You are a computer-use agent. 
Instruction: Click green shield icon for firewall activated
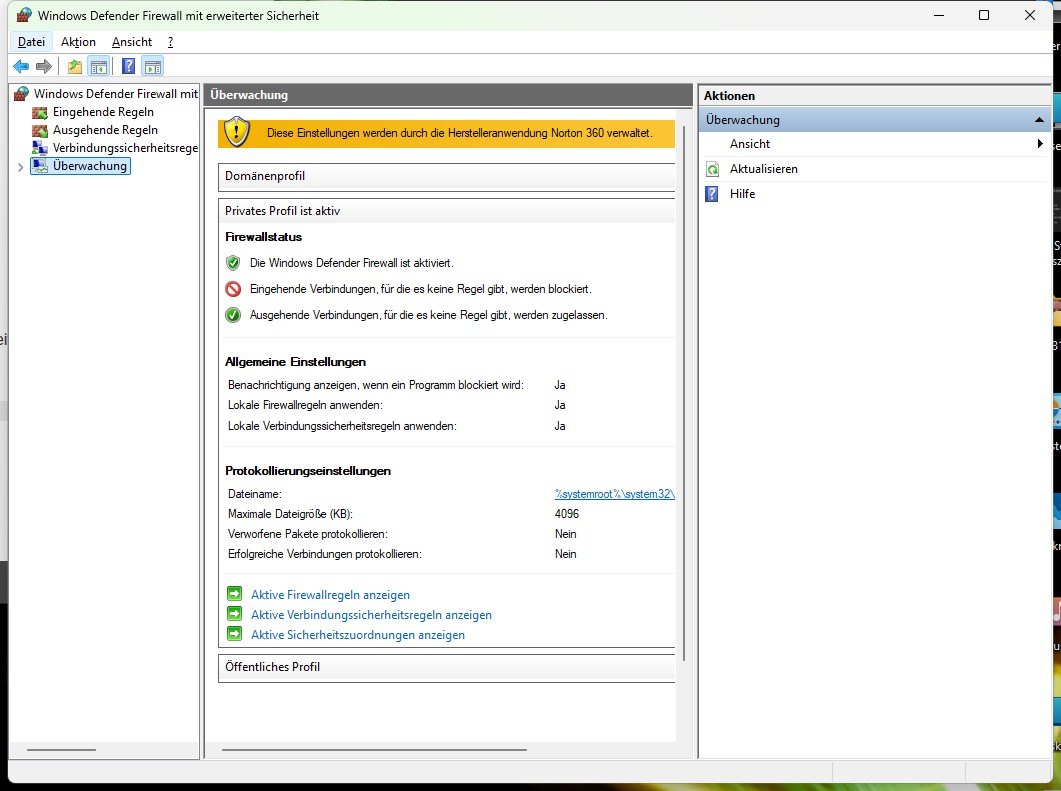coord(233,263)
